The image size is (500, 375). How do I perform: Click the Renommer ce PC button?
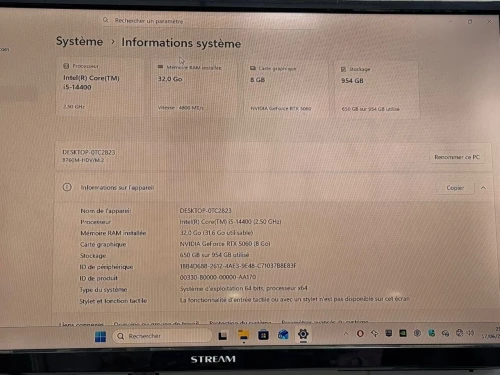point(457,157)
